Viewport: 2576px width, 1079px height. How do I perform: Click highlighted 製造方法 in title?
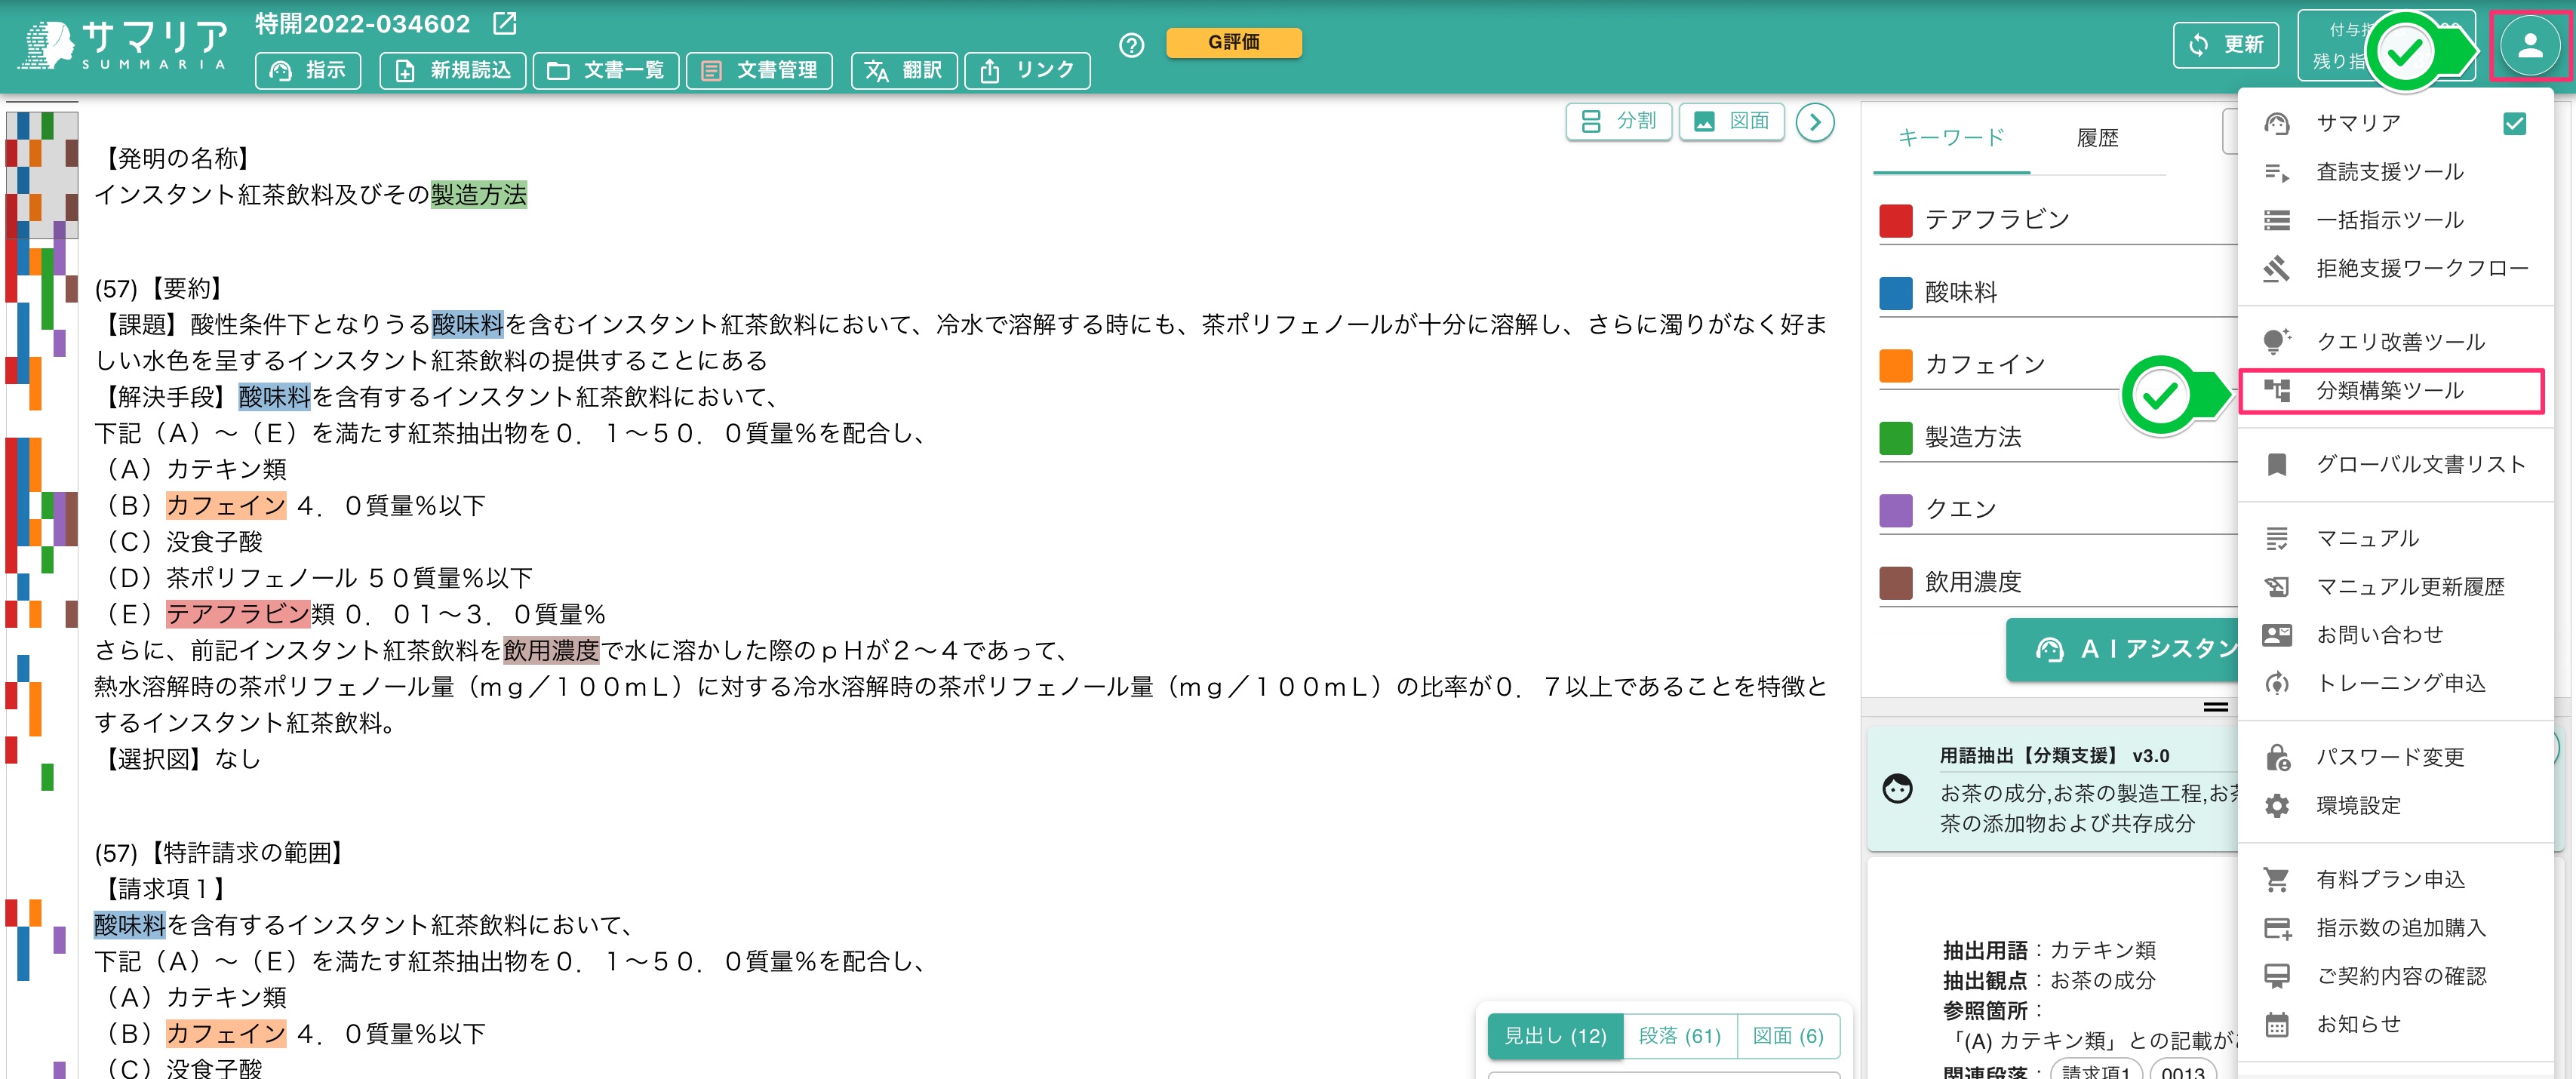click(x=479, y=194)
